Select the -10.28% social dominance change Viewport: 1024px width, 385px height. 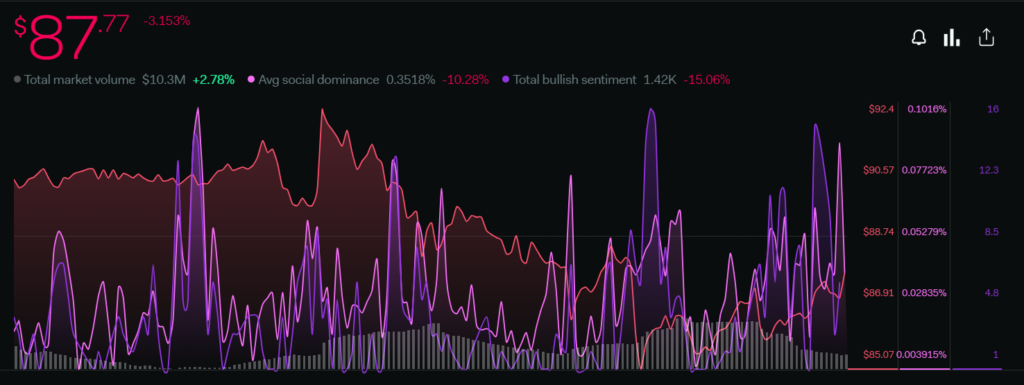(x=466, y=80)
